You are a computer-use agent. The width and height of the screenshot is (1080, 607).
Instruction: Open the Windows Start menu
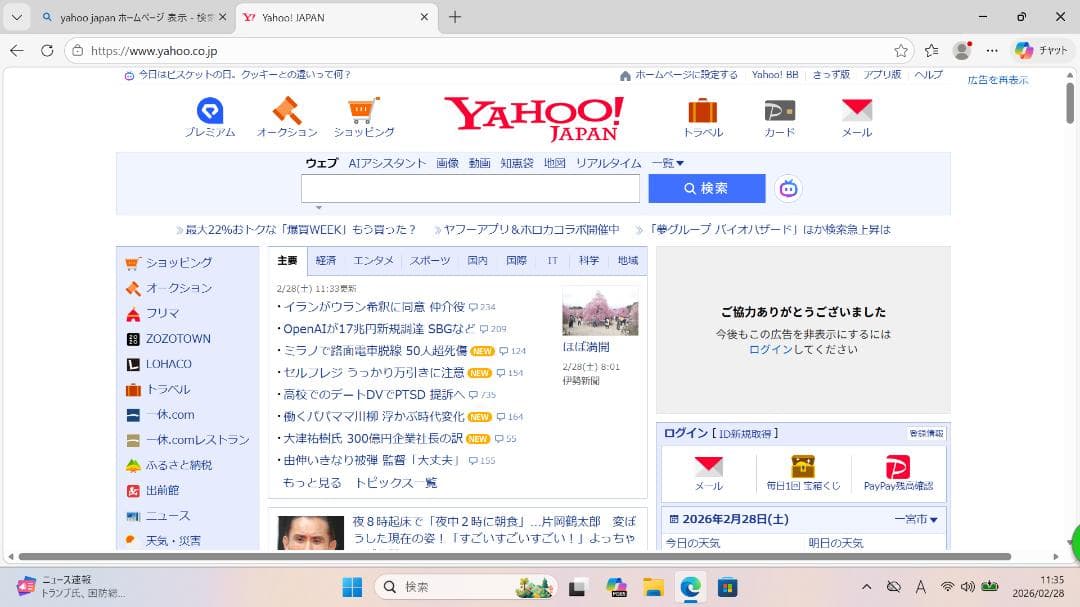click(x=352, y=587)
